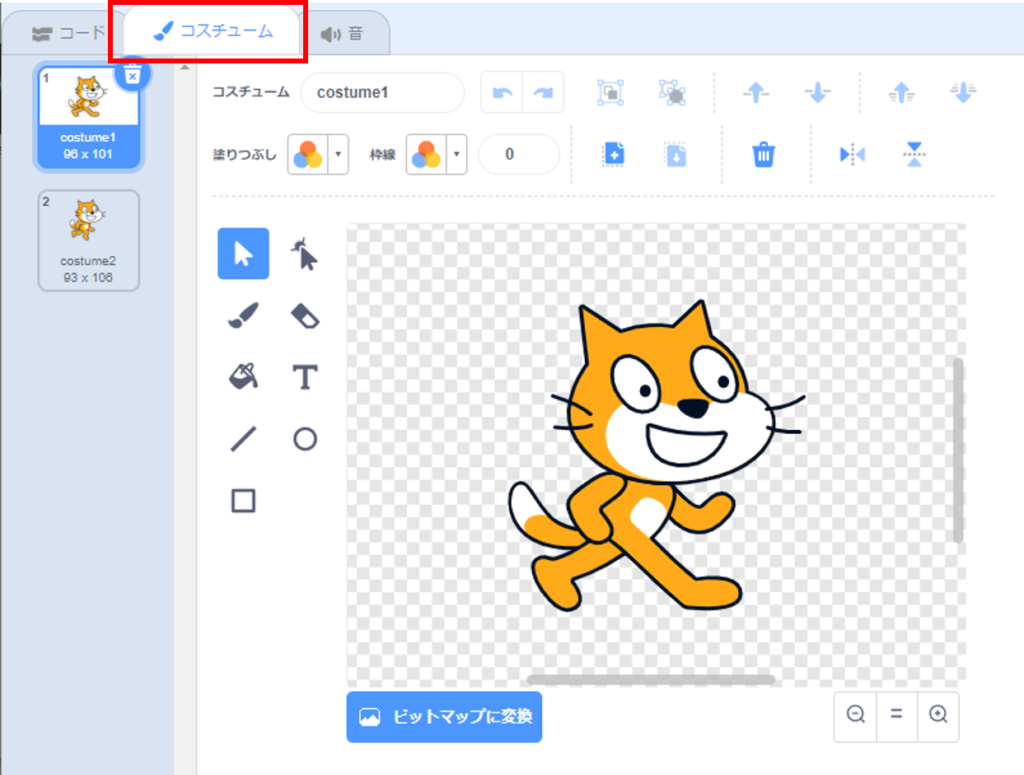Viewport: 1024px width, 775px height.
Task: Click the outline width field showing 0
Action: [519, 155]
